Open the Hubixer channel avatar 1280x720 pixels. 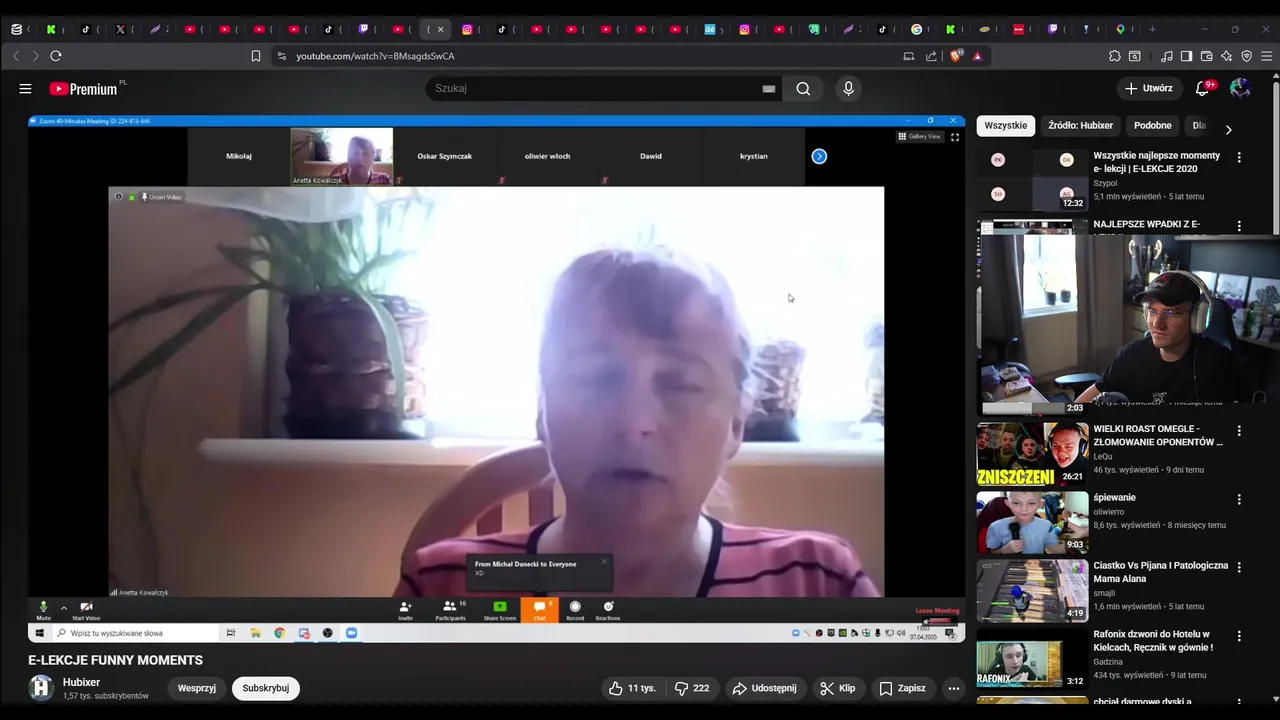(x=41, y=688)
